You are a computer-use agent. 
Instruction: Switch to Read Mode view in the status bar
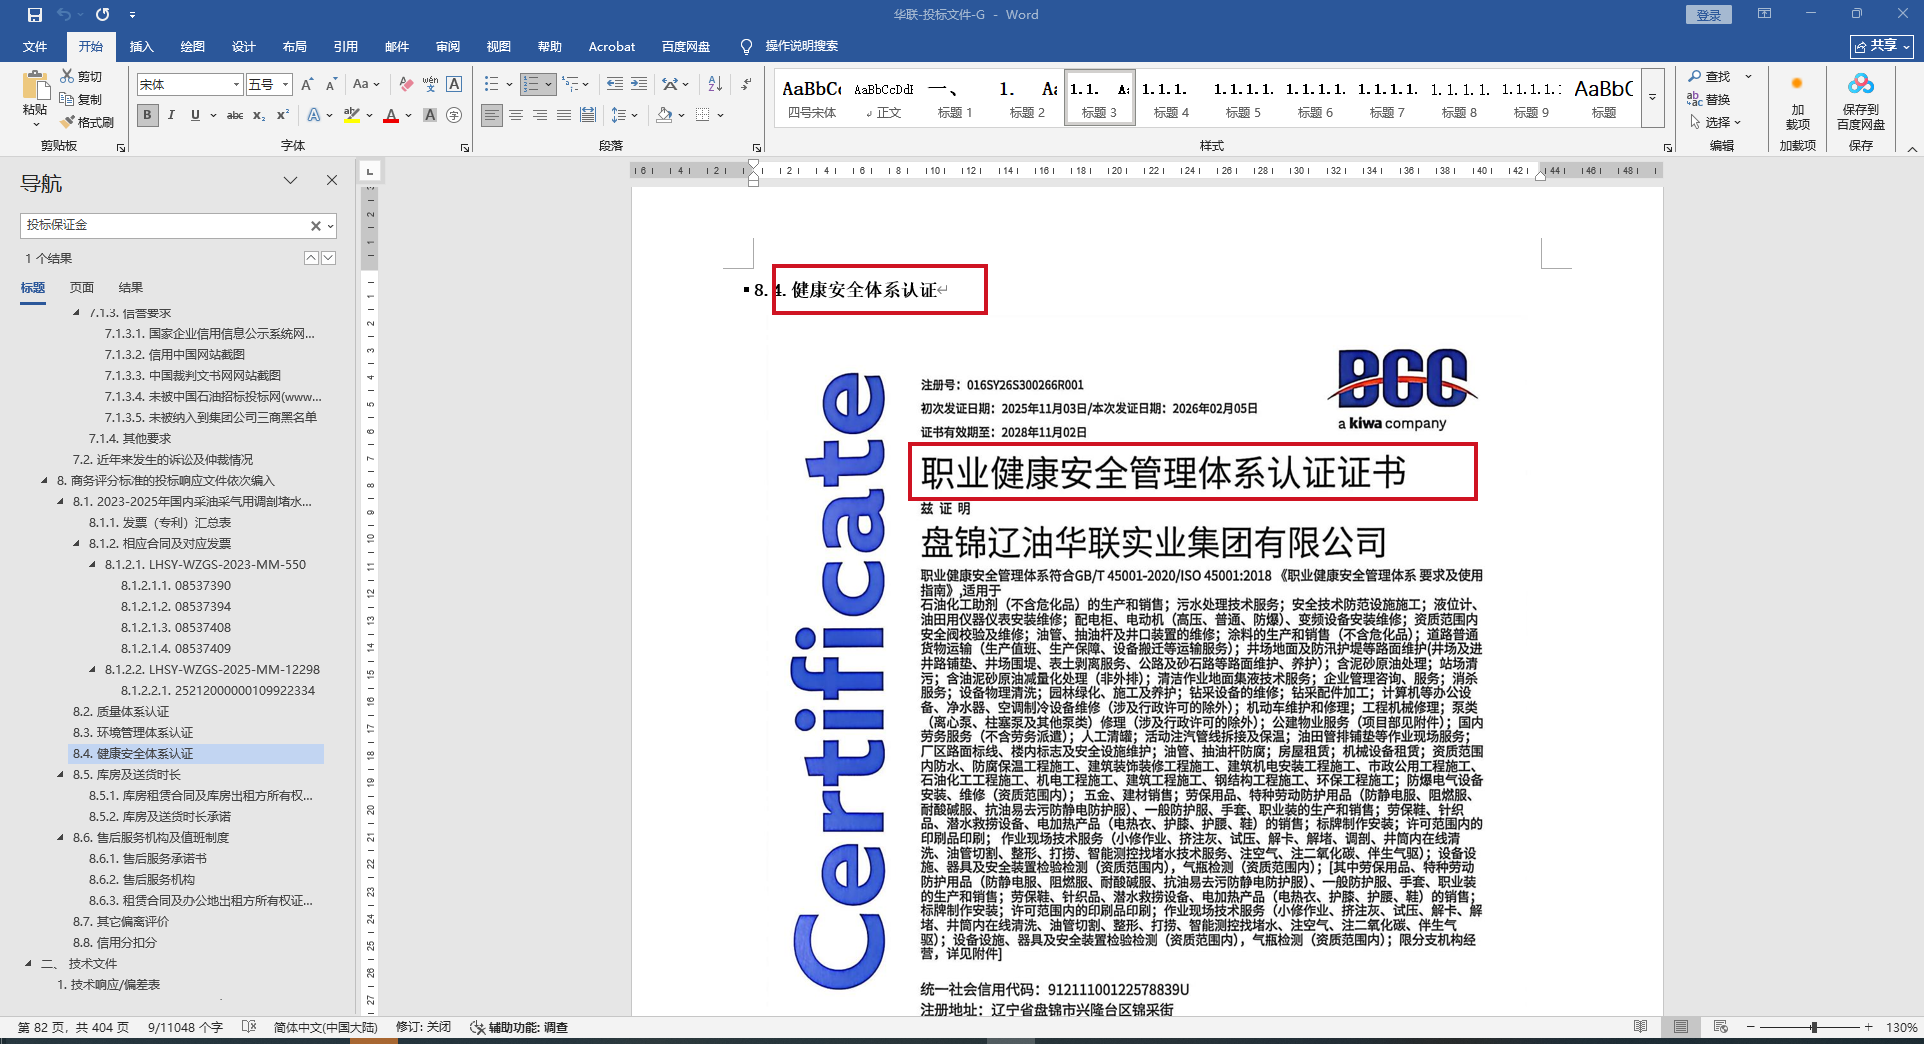tap(1640, 1027)
